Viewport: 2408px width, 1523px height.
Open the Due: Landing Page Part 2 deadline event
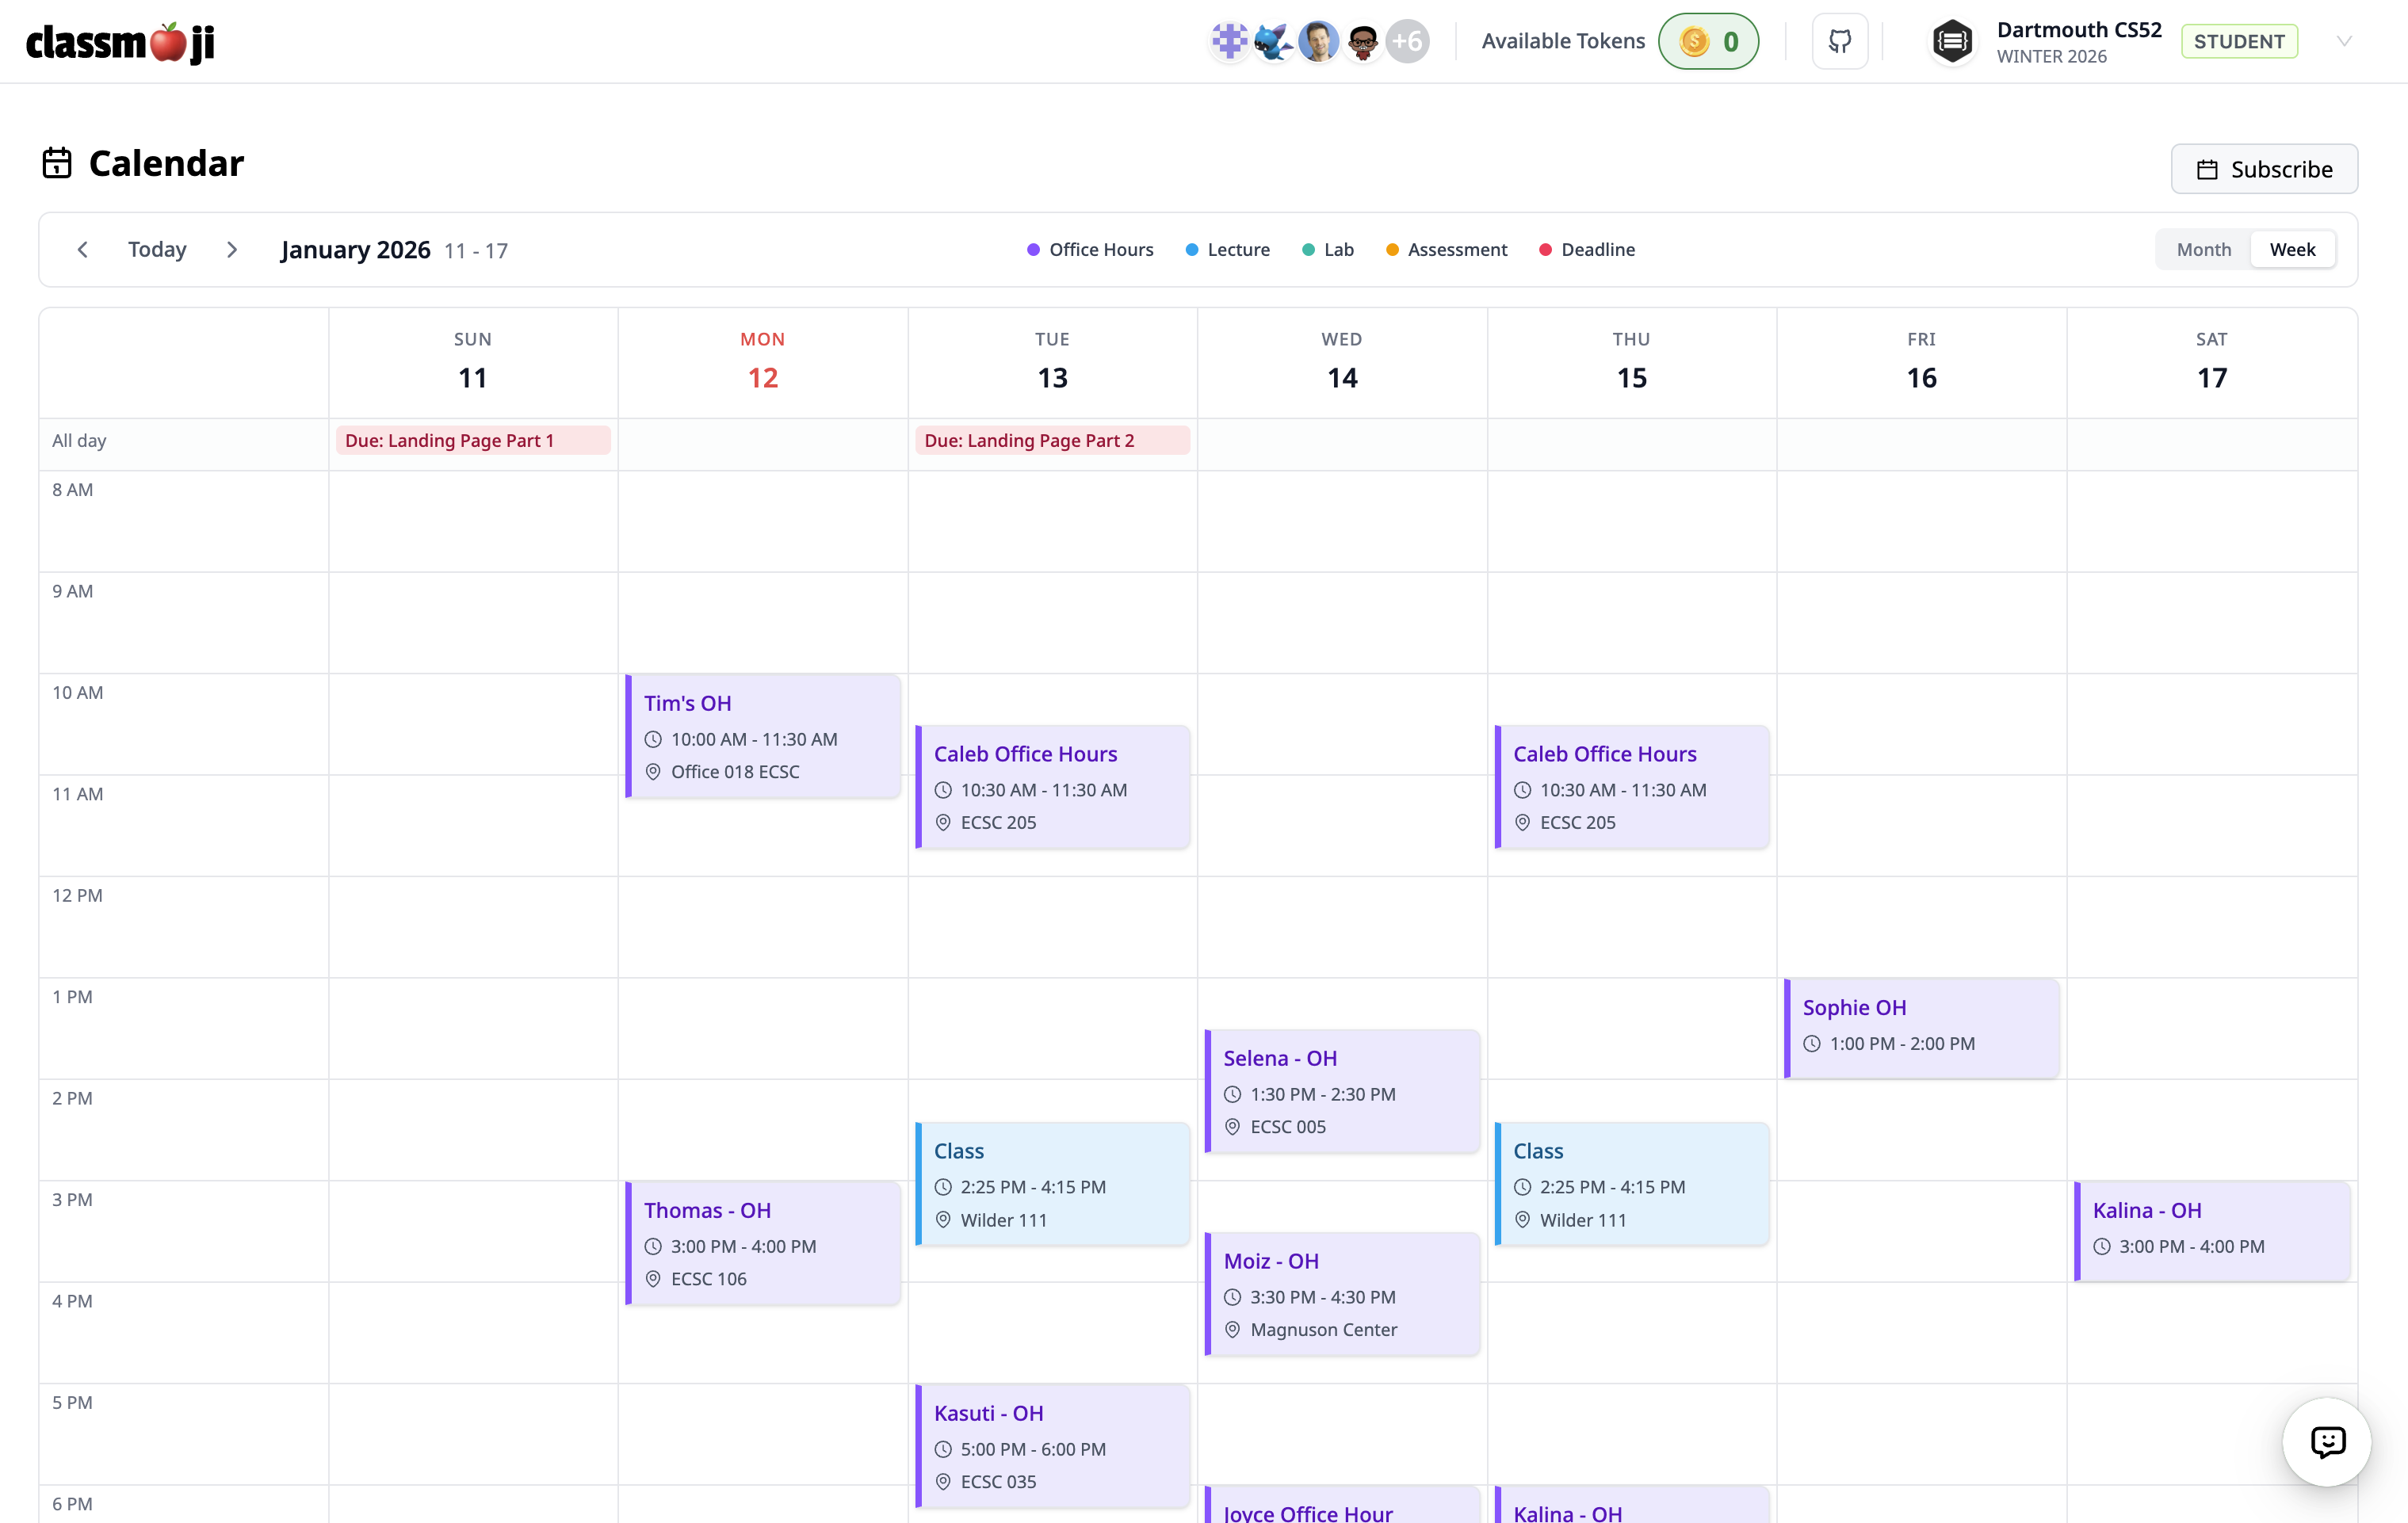[x=1051, y=440]
